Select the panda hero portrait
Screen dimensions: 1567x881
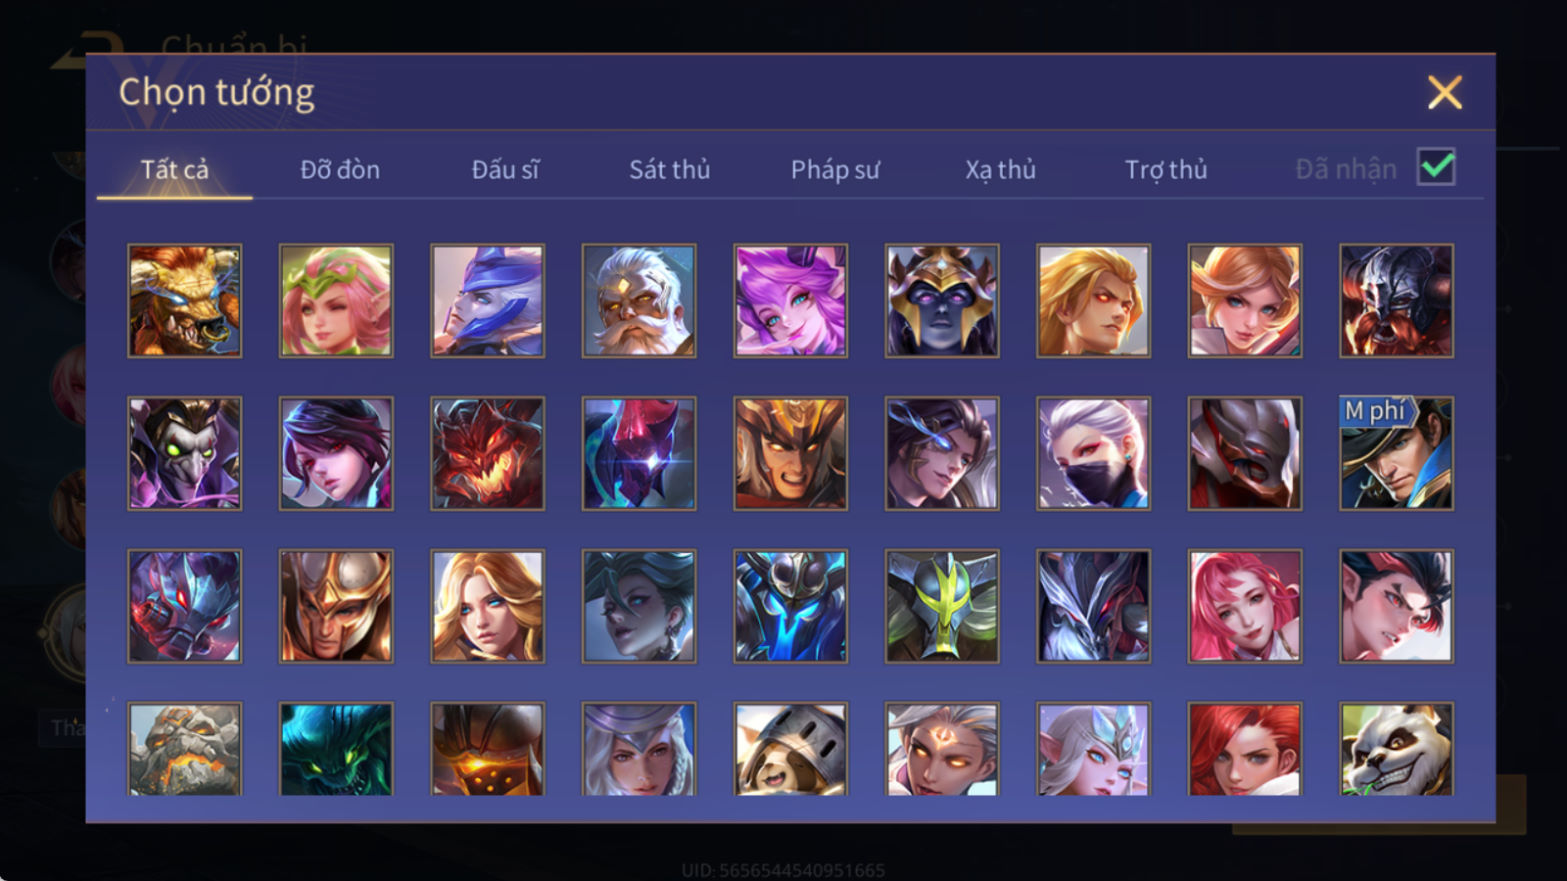click(1396, 749)
